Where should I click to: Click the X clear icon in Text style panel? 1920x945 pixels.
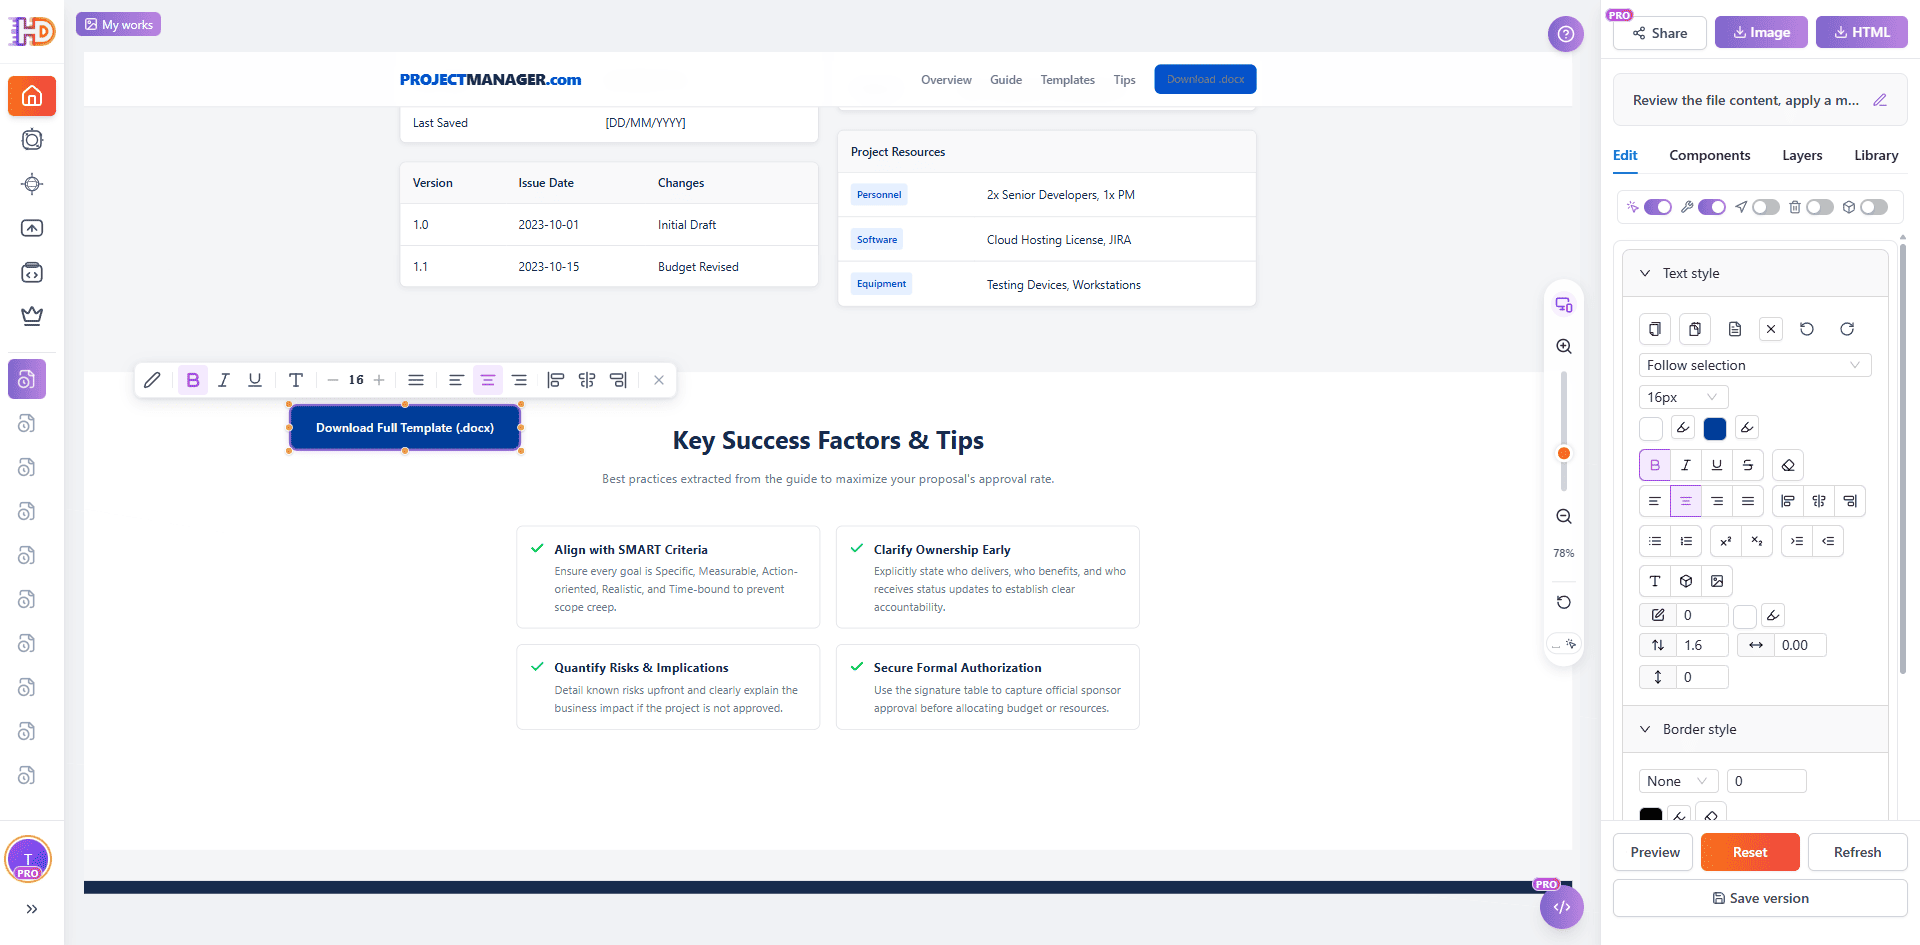(x=1771, y=329)
